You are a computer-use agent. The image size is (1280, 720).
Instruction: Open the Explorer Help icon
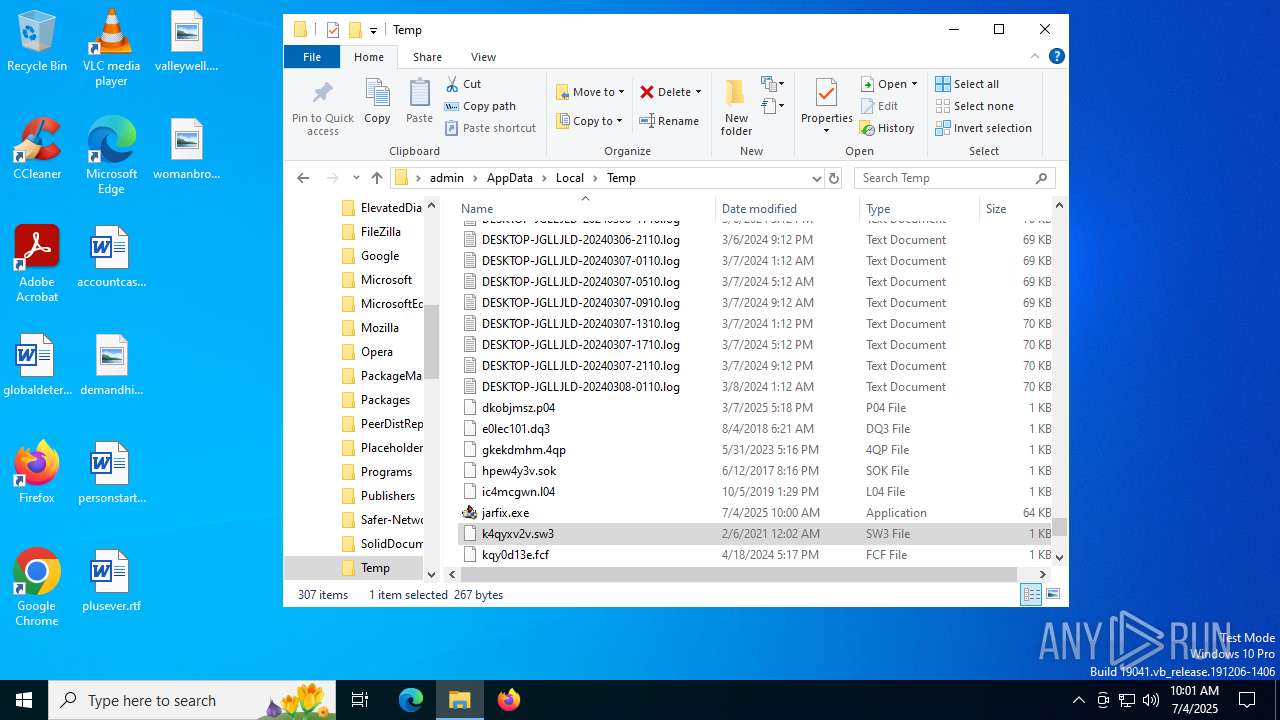tap(1056, 57)
